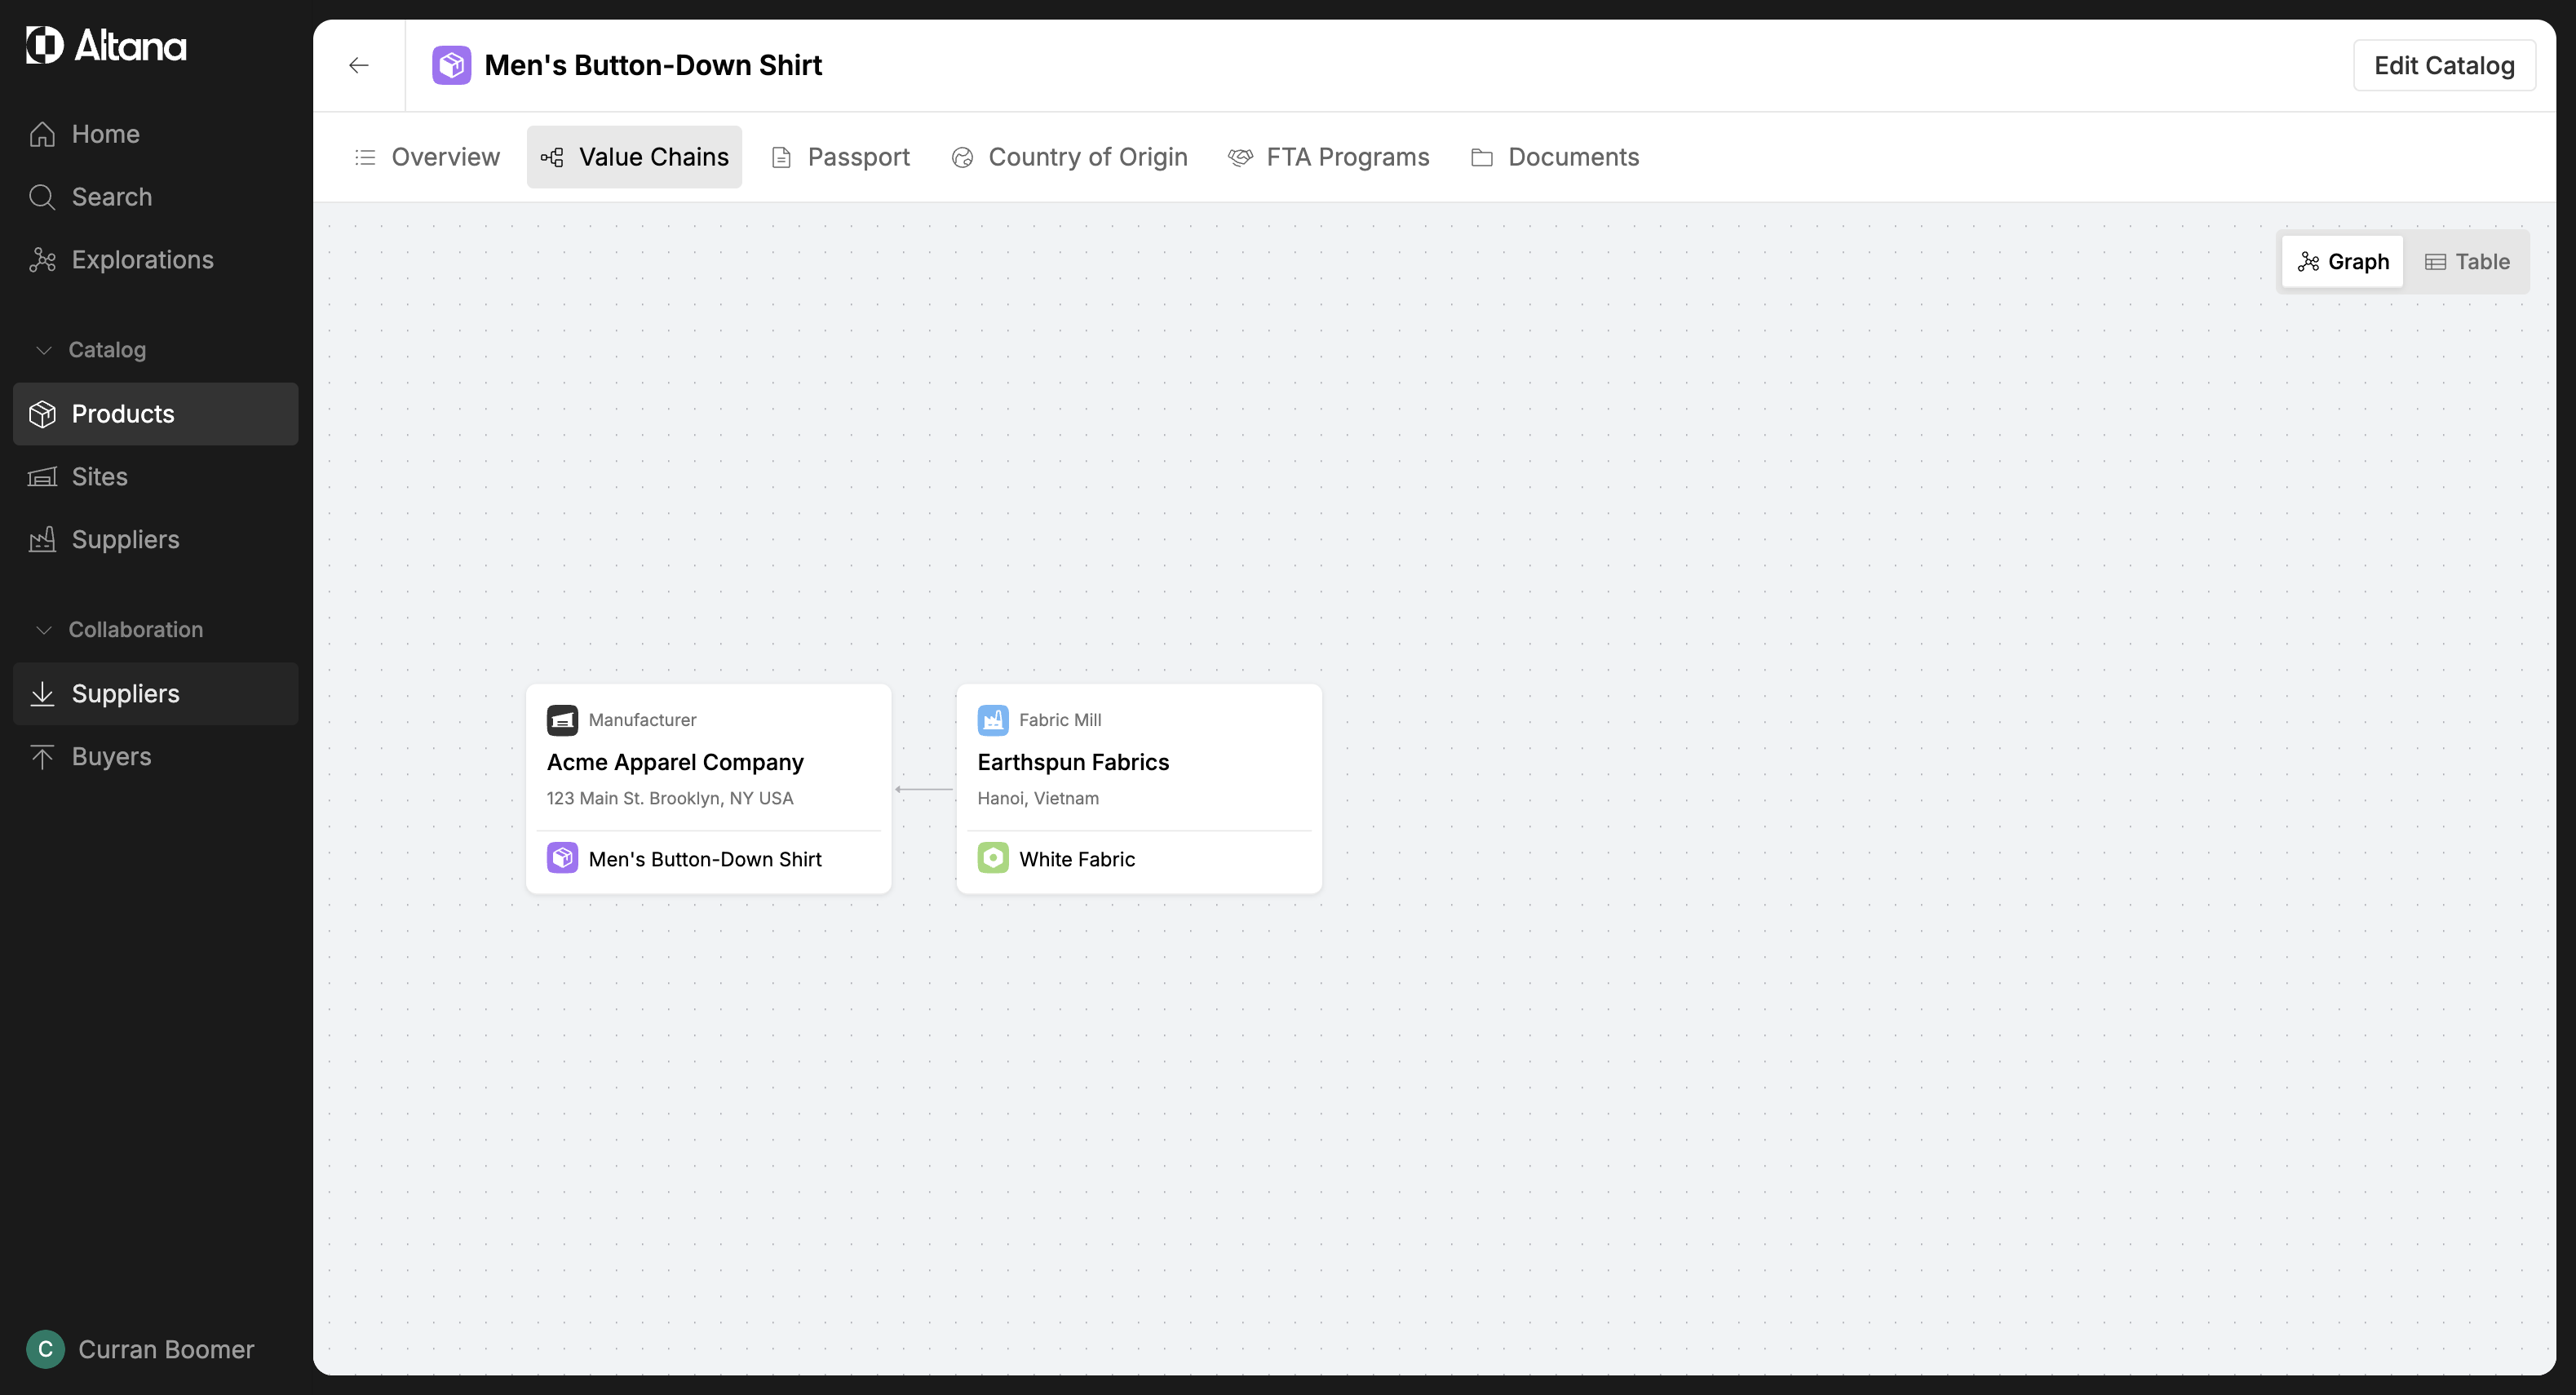This screenshot has width=2576, height=1395.
Task: Click the Altana logo
Action: [x=106, y=45]
